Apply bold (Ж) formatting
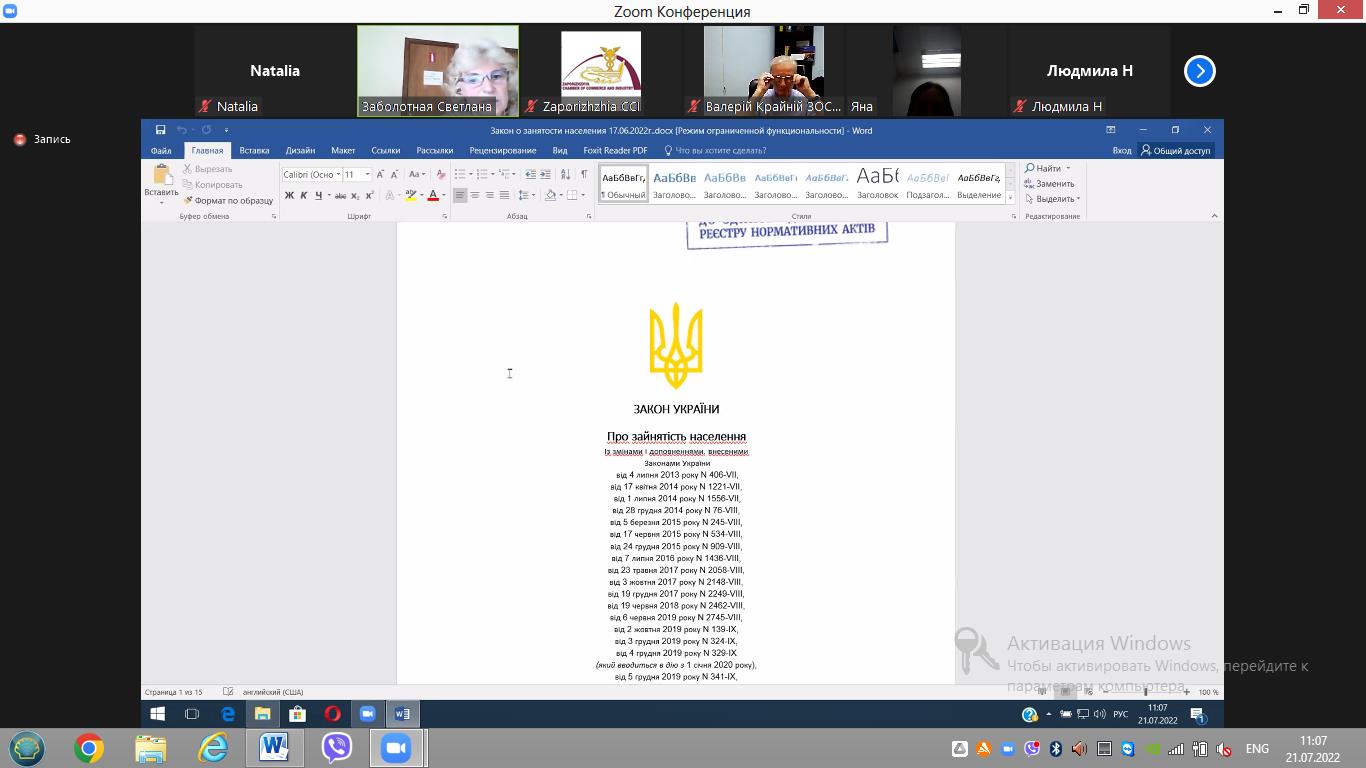Viewport: 1366px width, 768px height. click(x=289, y=195)
